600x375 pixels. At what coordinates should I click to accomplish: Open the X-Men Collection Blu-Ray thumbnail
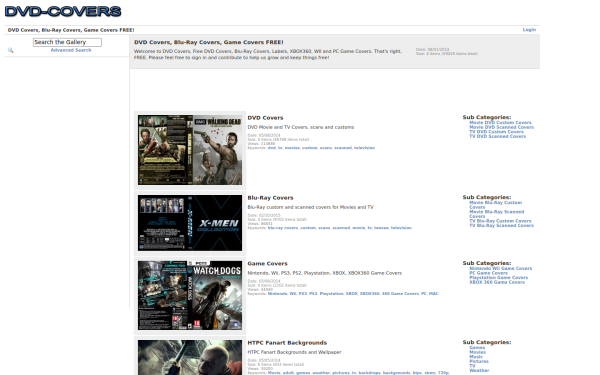190,223
